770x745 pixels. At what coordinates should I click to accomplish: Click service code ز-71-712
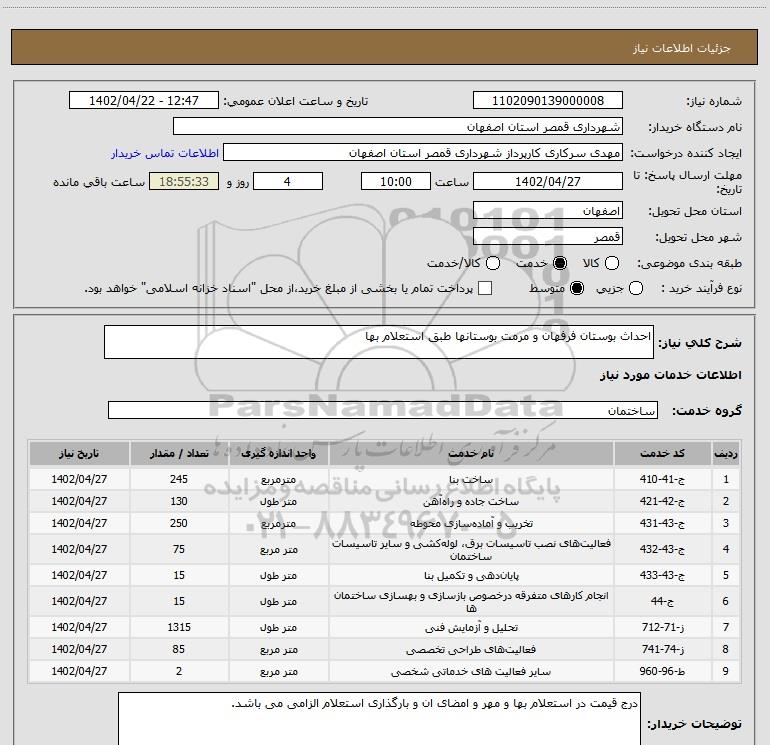tap(662, 628)
